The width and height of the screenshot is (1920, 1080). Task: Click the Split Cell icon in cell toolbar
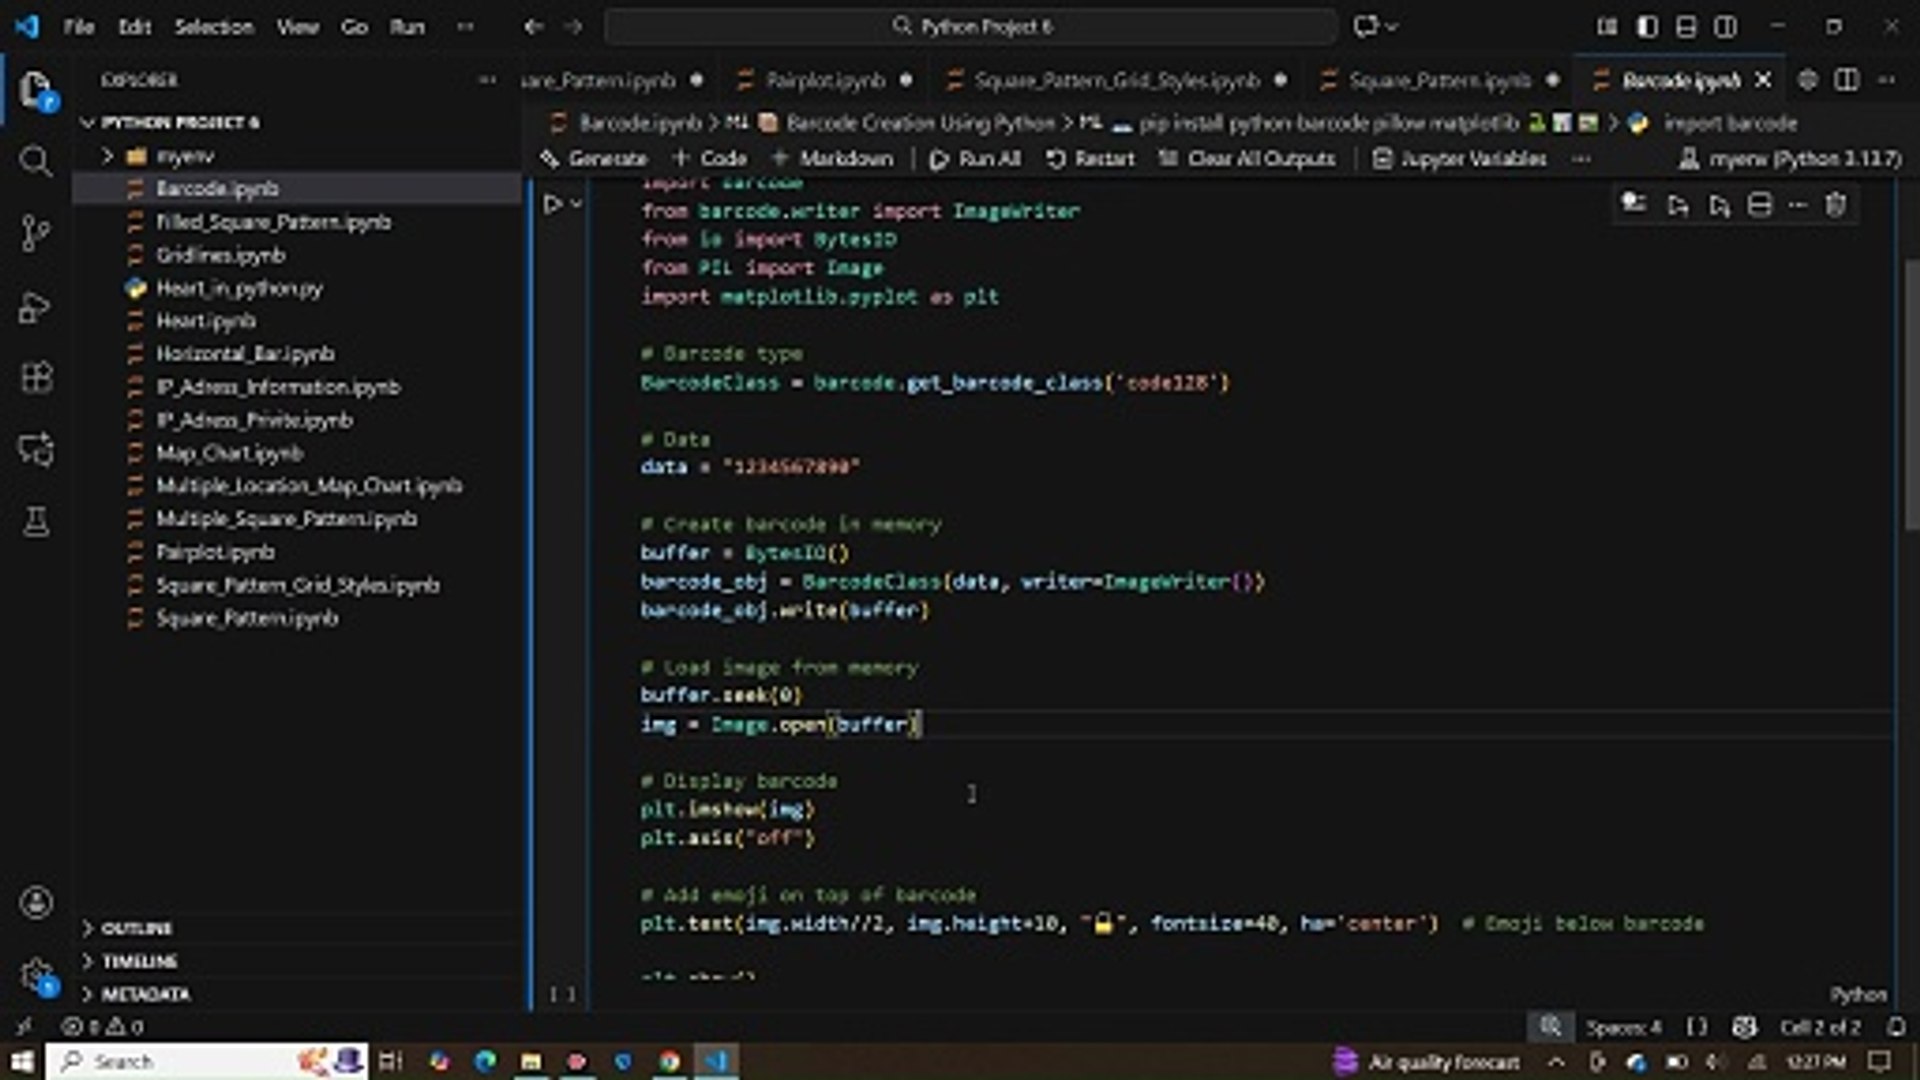[1759, 206]
